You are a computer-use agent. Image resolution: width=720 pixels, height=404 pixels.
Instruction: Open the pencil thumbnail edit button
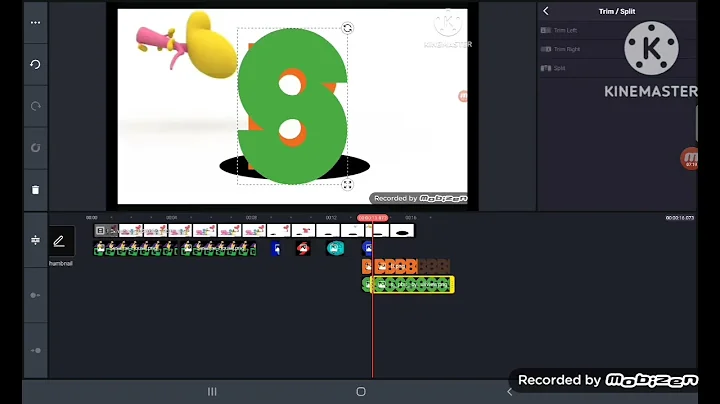click(60, 241)
